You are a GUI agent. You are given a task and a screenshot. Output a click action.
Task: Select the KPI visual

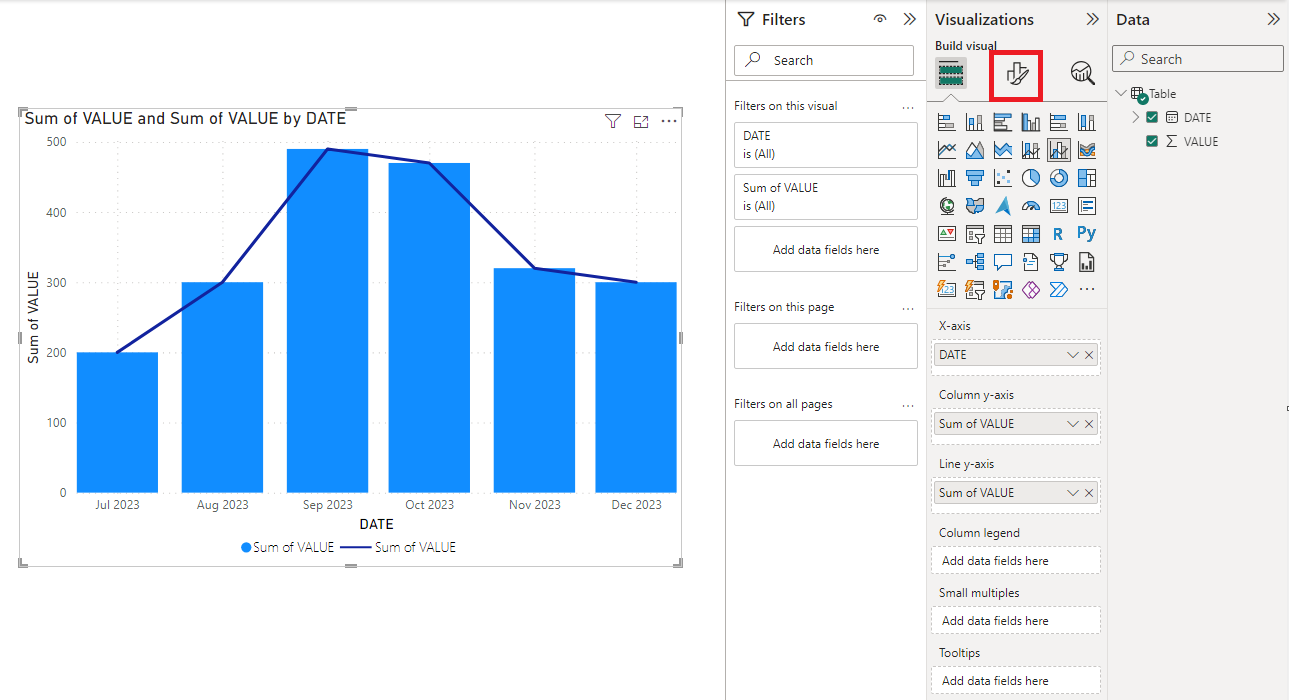point(947,235)
